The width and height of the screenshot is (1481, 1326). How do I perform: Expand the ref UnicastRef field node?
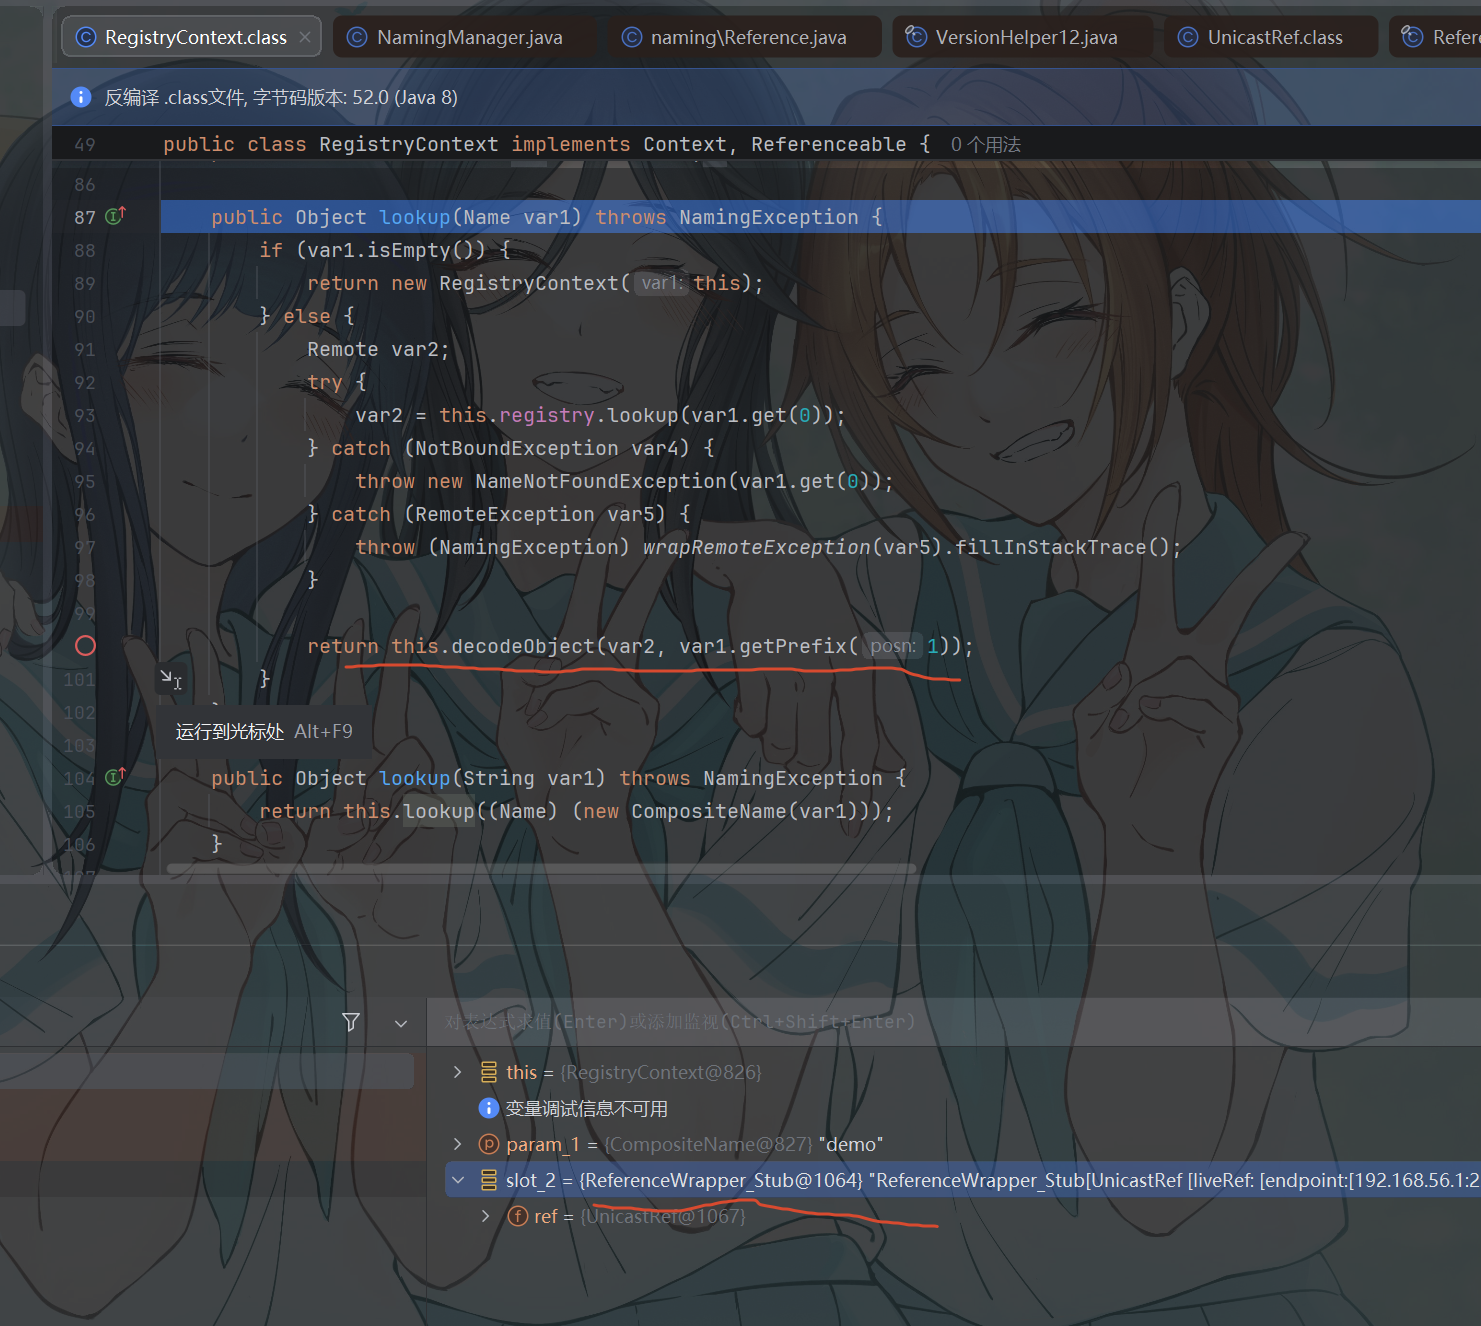(x=486, y=1216)
